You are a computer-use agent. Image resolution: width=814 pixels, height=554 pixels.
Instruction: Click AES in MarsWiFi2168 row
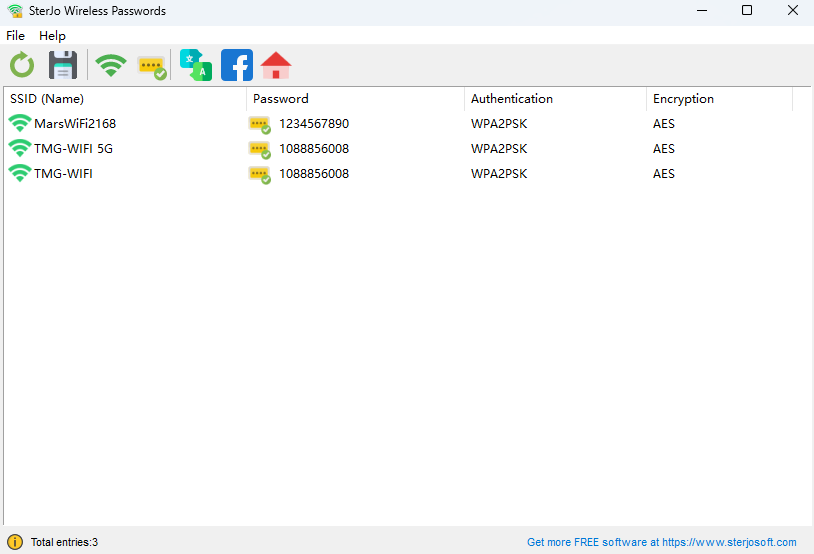pos(663,124)
